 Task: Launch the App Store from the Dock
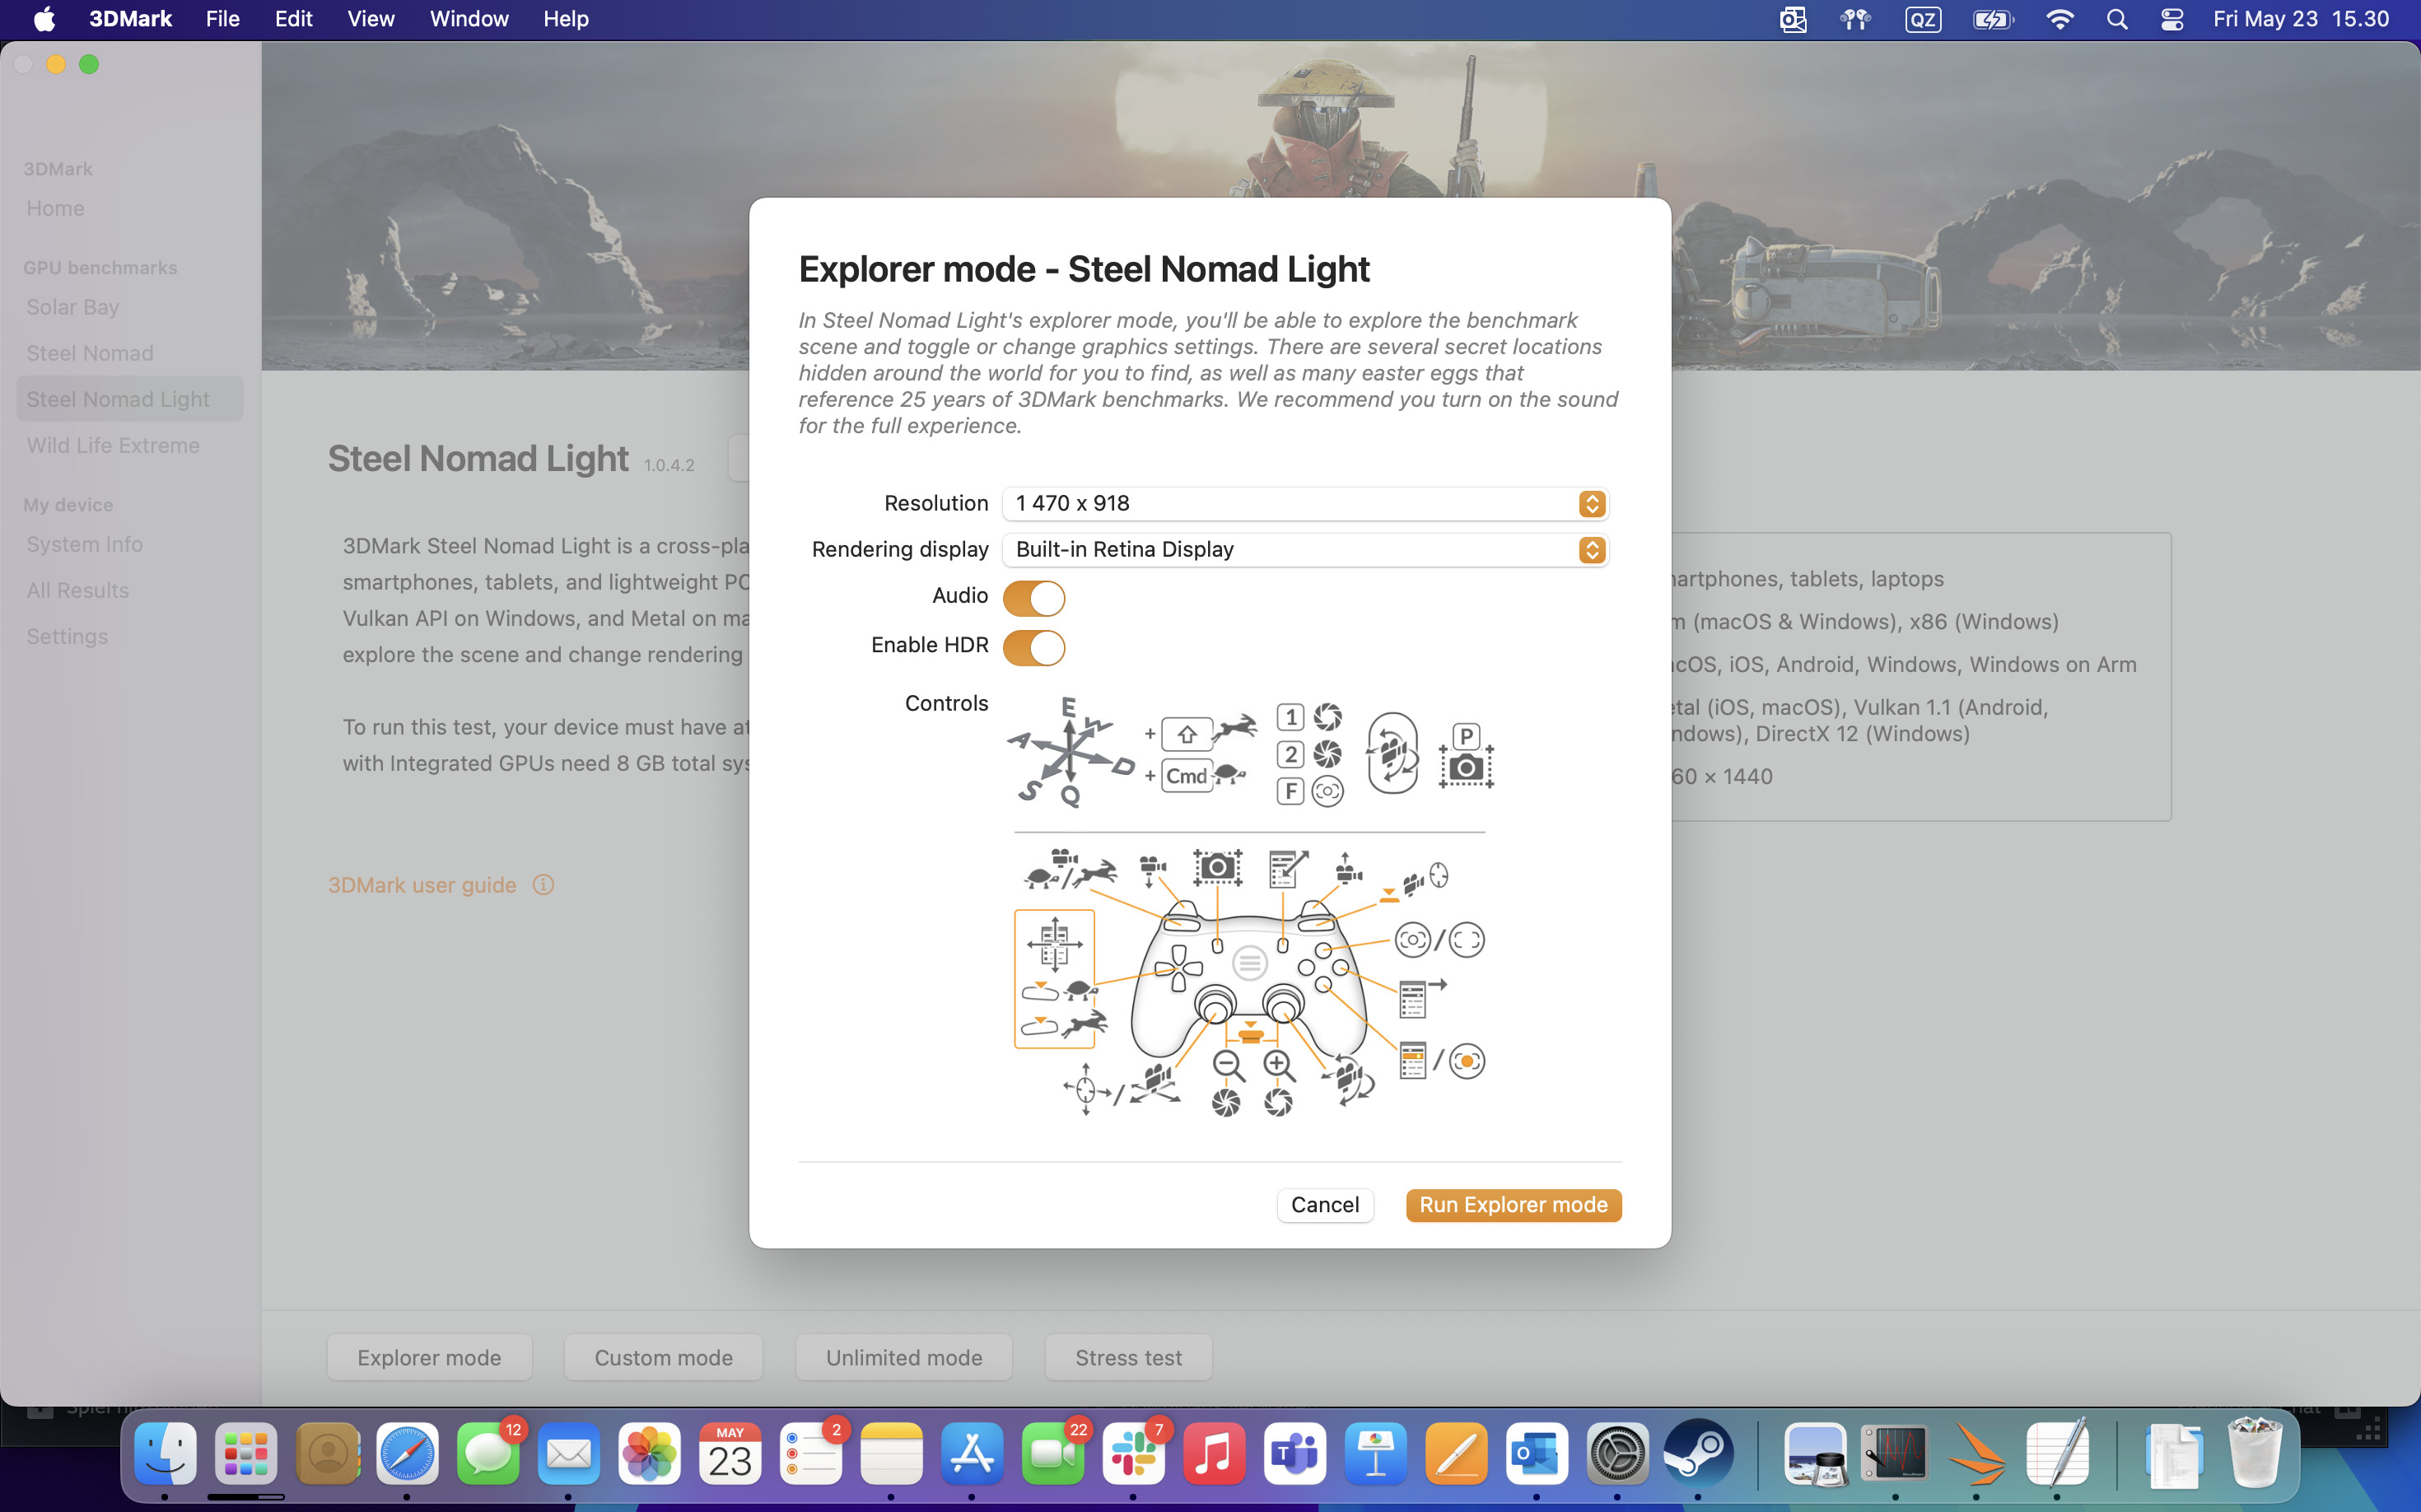point(972,1455)
